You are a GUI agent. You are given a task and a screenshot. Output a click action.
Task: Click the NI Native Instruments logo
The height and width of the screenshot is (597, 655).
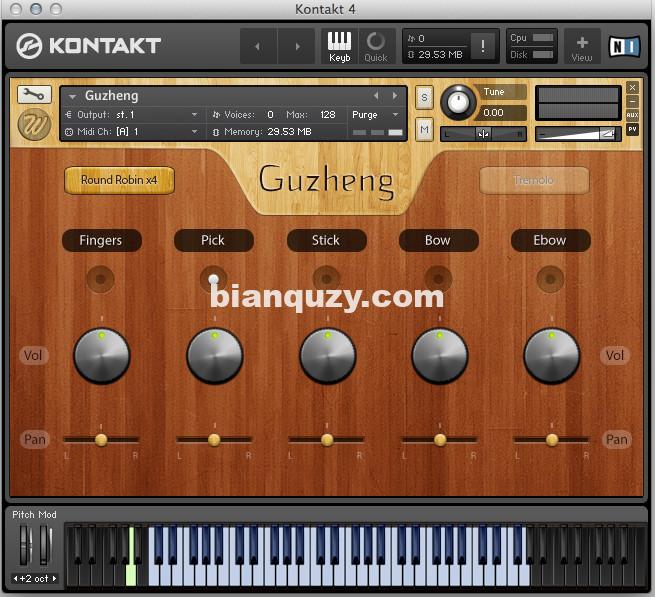[x=624, y=46]
